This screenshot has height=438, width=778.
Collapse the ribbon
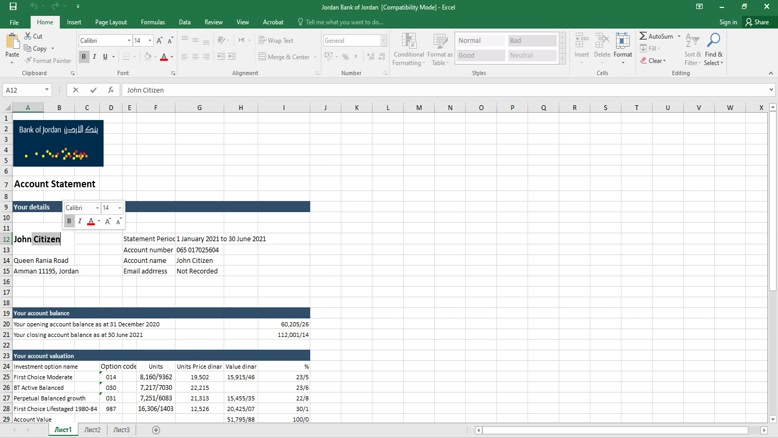(771, 73)
